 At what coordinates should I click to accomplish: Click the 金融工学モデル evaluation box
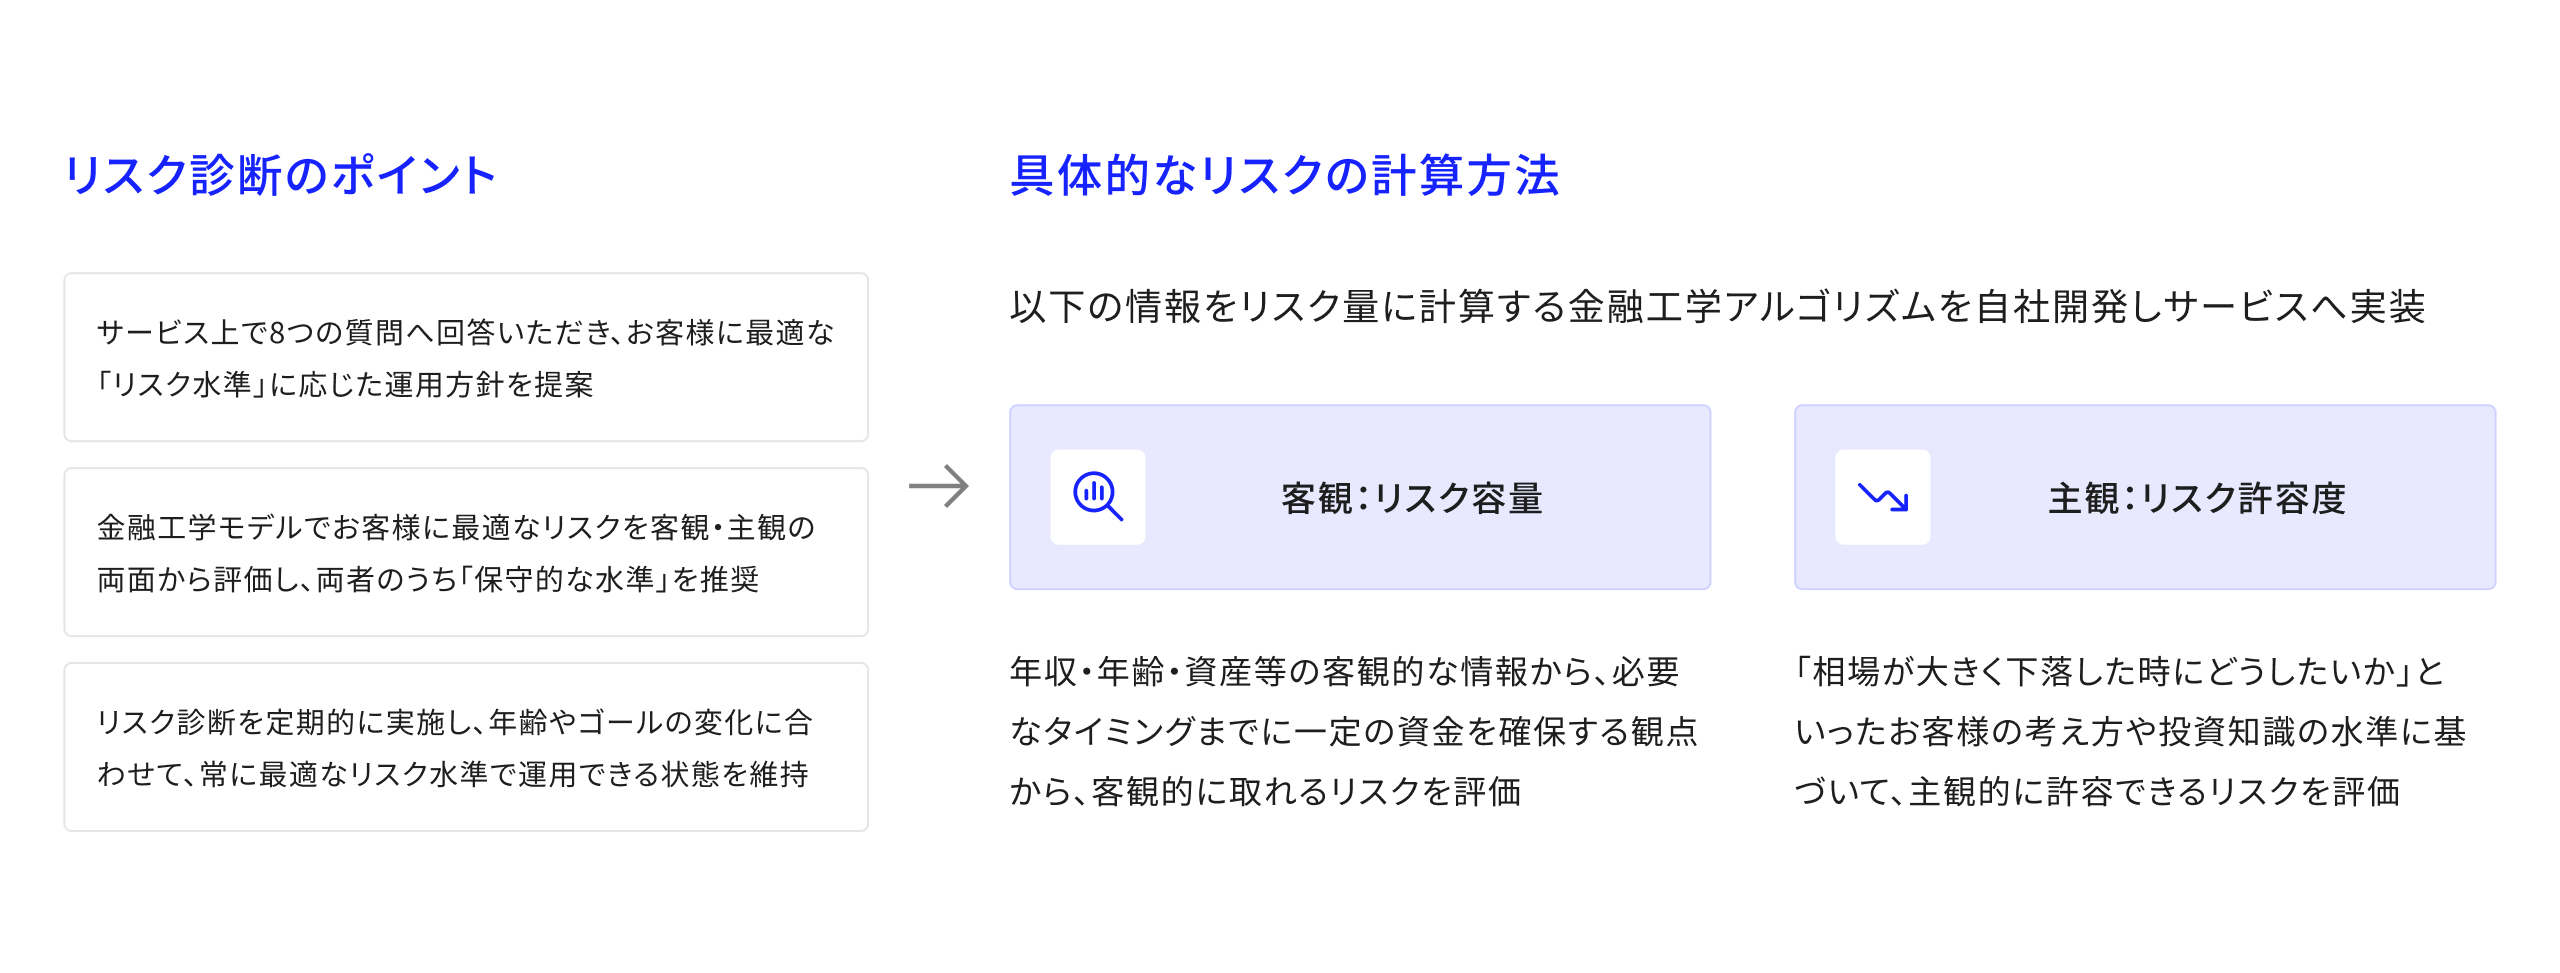click(x=466, y=552)
